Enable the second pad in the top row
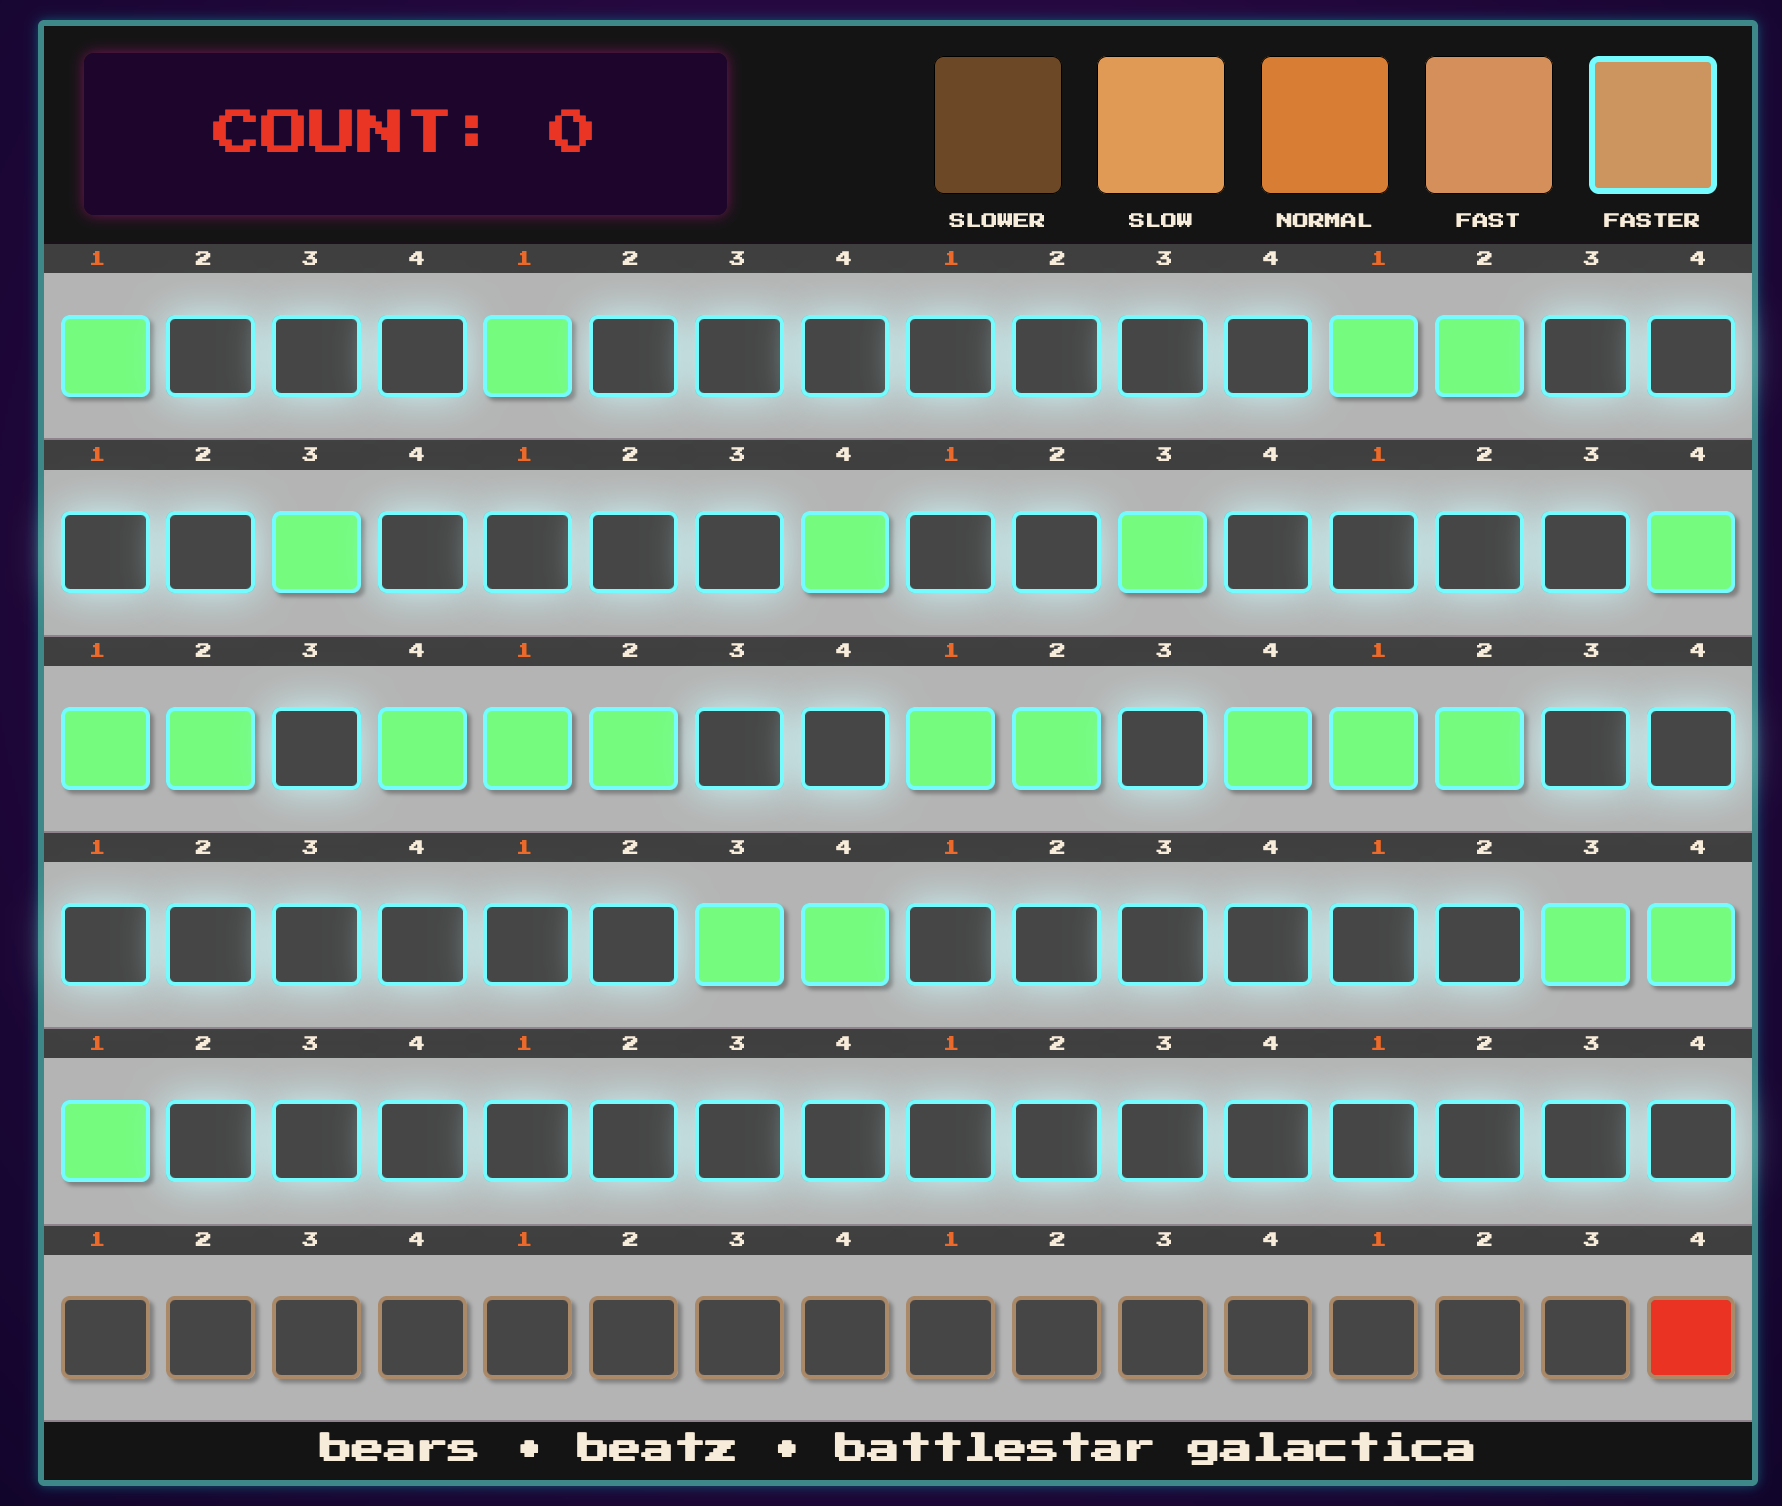 pos(211,356)
